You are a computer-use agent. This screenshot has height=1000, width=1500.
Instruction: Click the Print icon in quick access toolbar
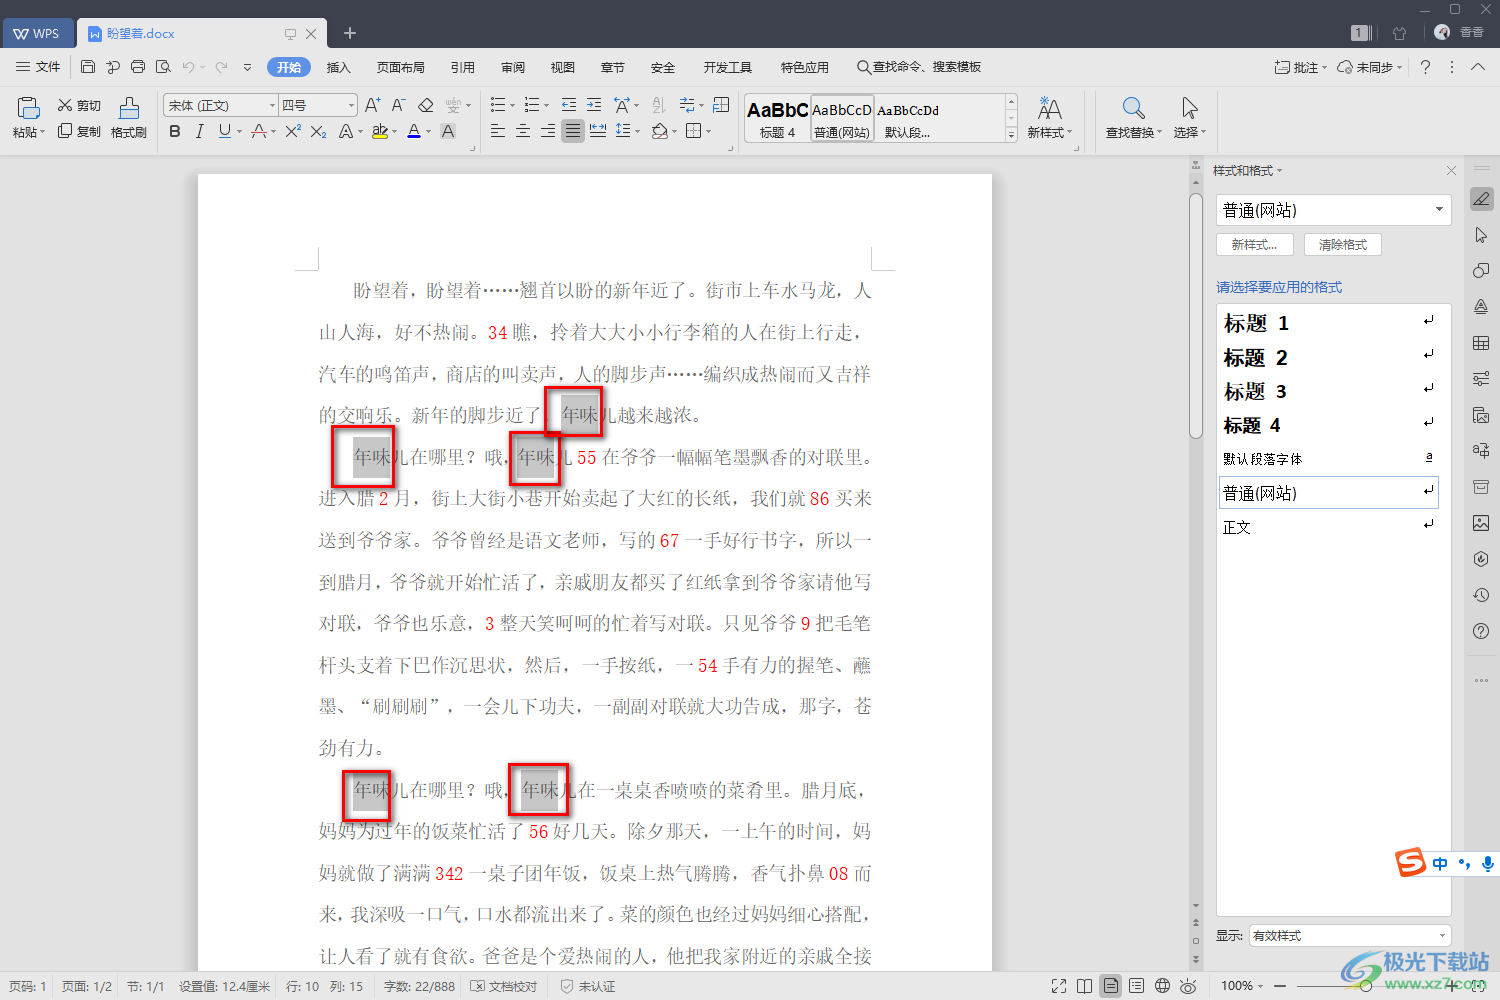138,67
